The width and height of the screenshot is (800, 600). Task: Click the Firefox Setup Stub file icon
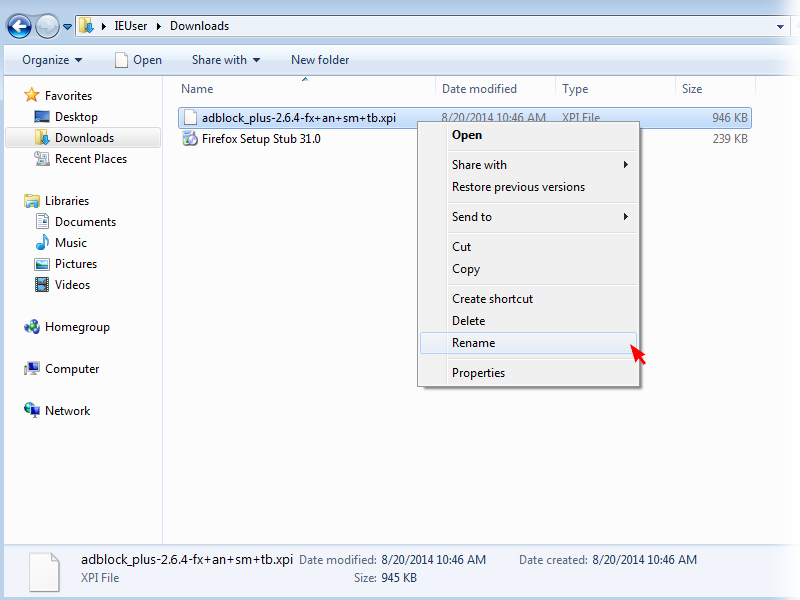(x=190, y=138)
